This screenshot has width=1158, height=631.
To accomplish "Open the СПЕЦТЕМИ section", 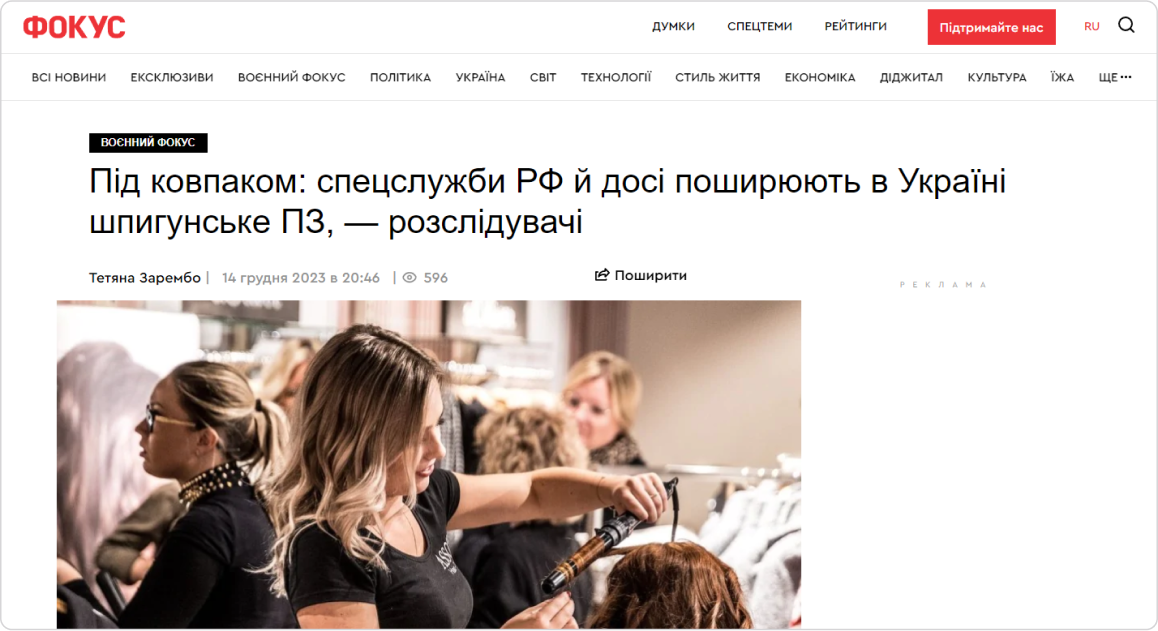I will [759, 27].
